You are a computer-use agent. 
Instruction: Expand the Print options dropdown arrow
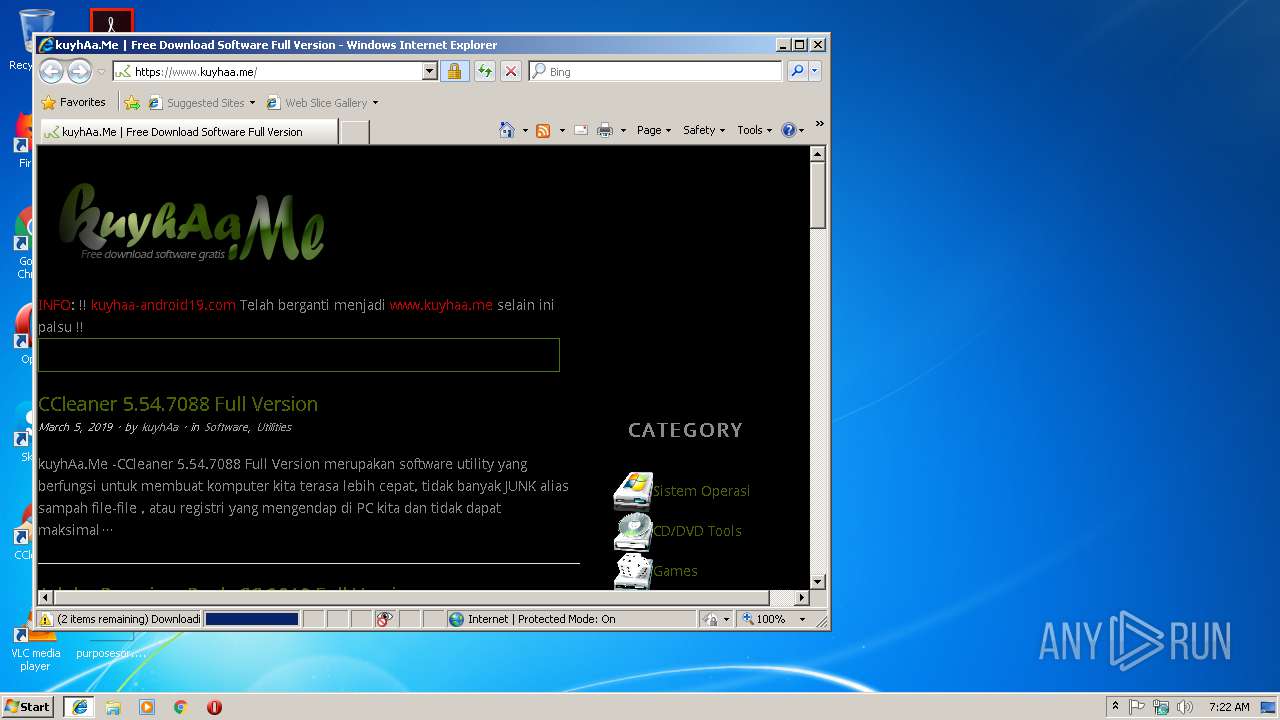pos(623,130)
